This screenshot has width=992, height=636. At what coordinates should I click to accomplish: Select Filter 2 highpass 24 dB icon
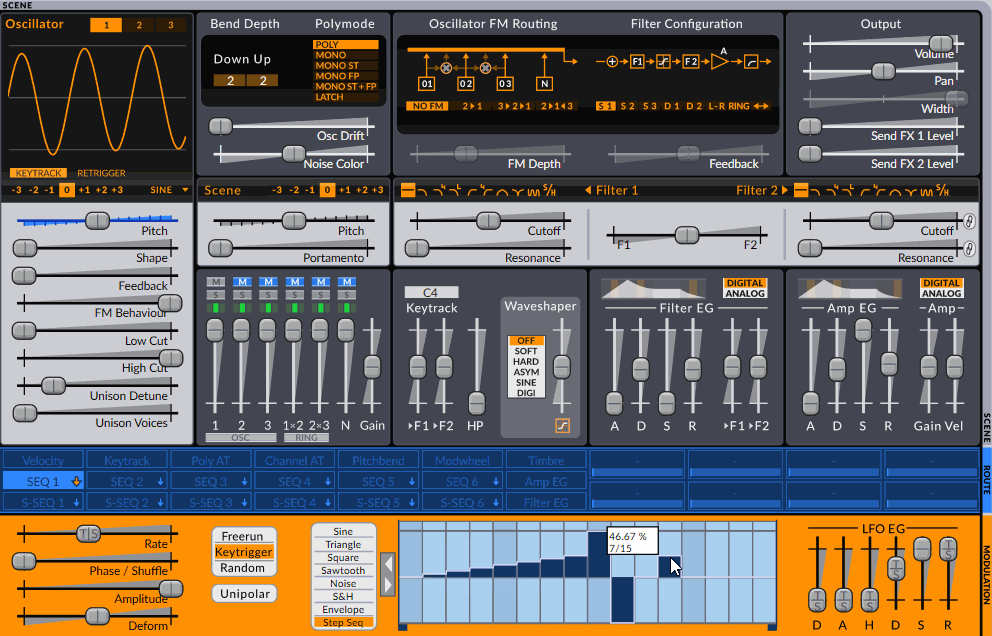(879, 190)
